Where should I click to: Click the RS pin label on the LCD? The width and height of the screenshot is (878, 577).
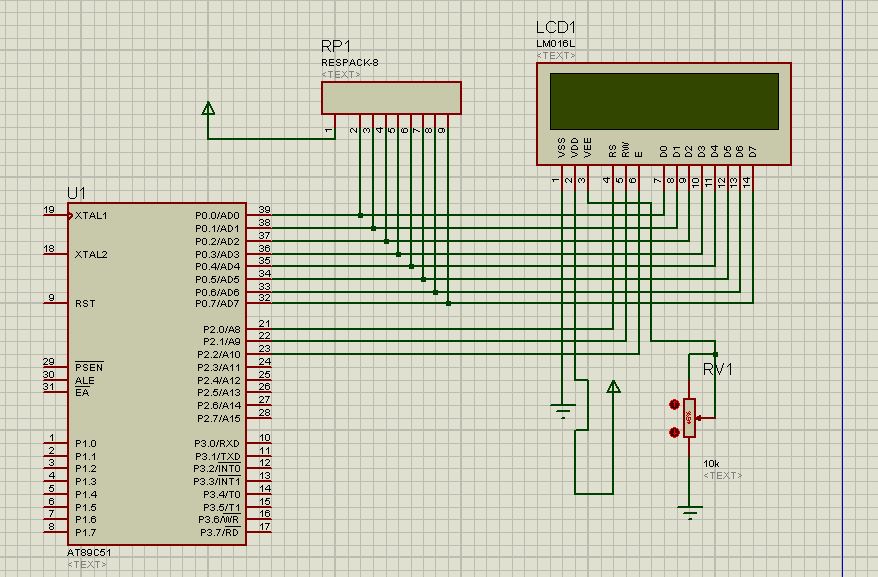(613, 151)
